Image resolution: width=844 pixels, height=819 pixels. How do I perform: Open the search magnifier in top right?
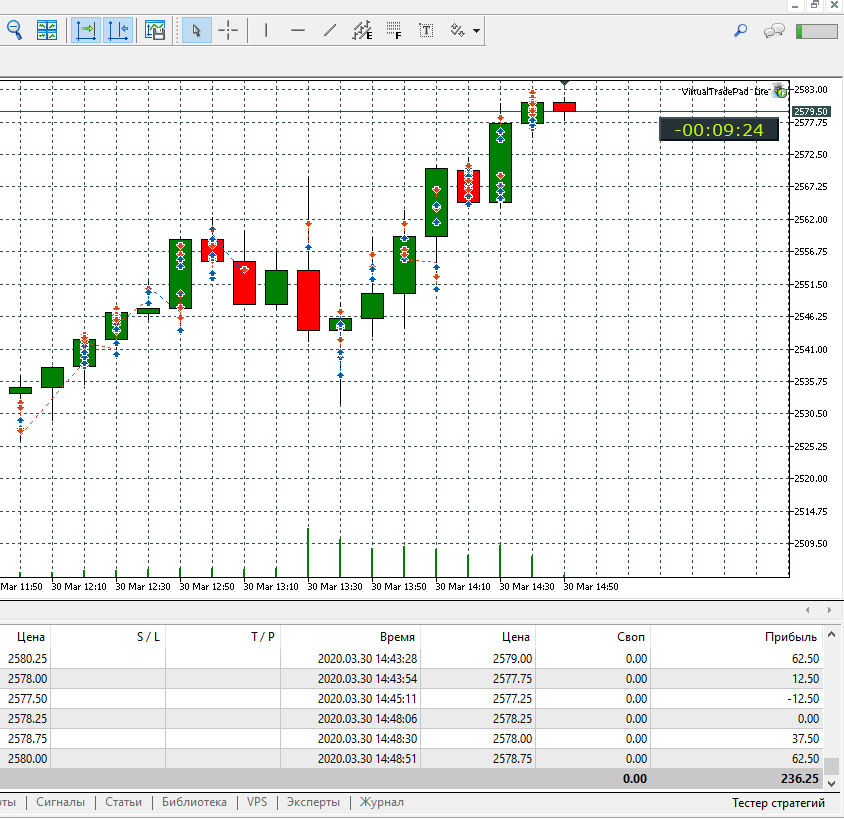(x=741, y=31)
